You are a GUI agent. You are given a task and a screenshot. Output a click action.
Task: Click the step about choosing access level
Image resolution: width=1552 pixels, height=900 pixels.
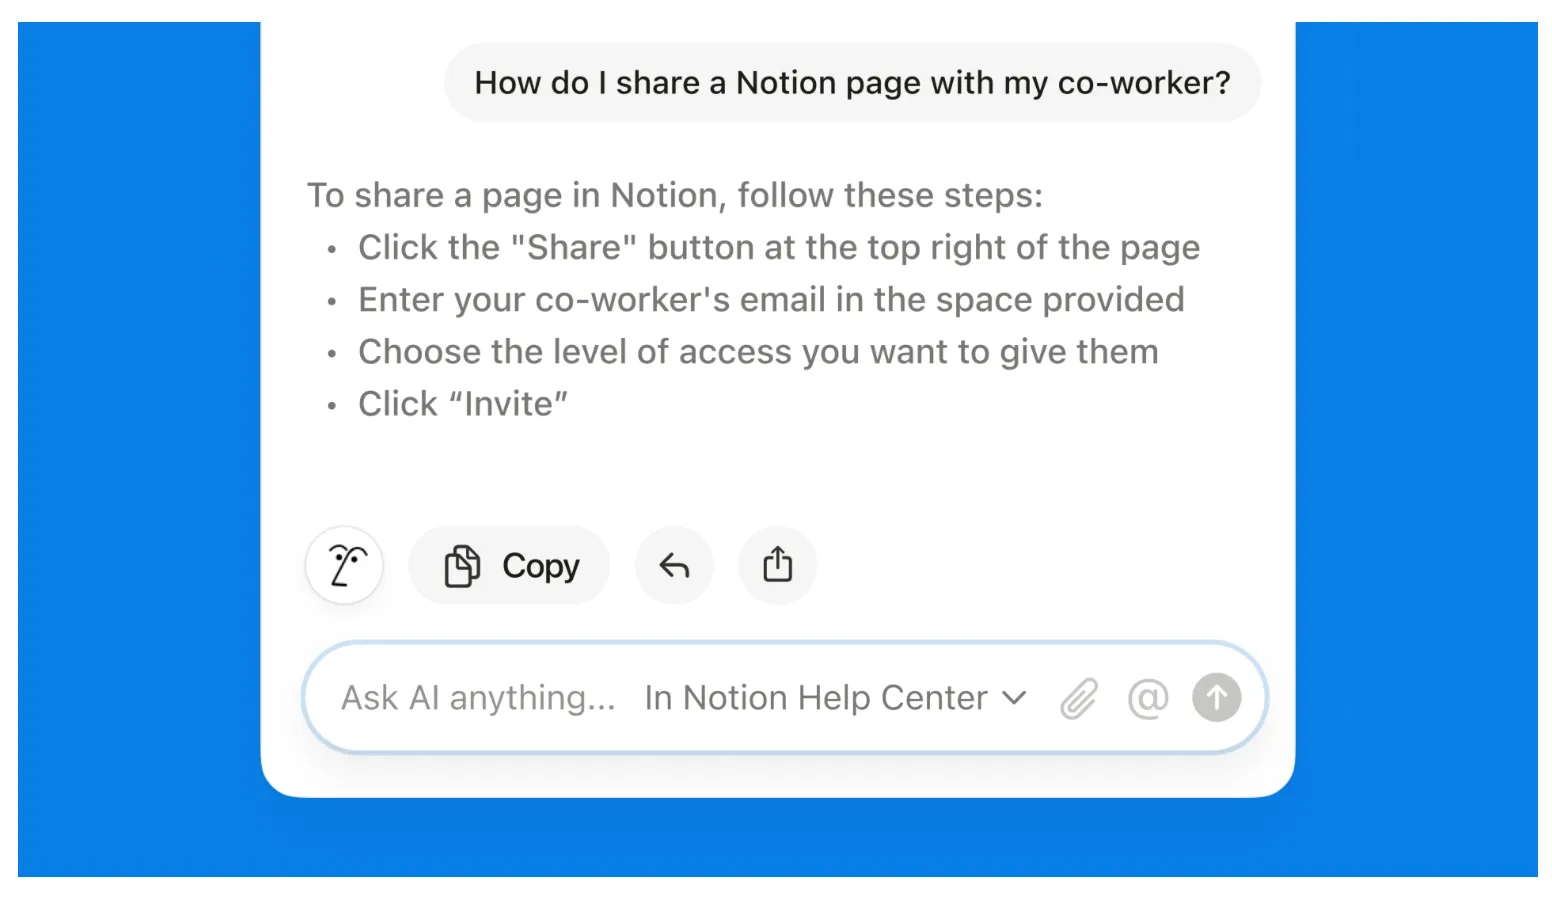(758, 352)
